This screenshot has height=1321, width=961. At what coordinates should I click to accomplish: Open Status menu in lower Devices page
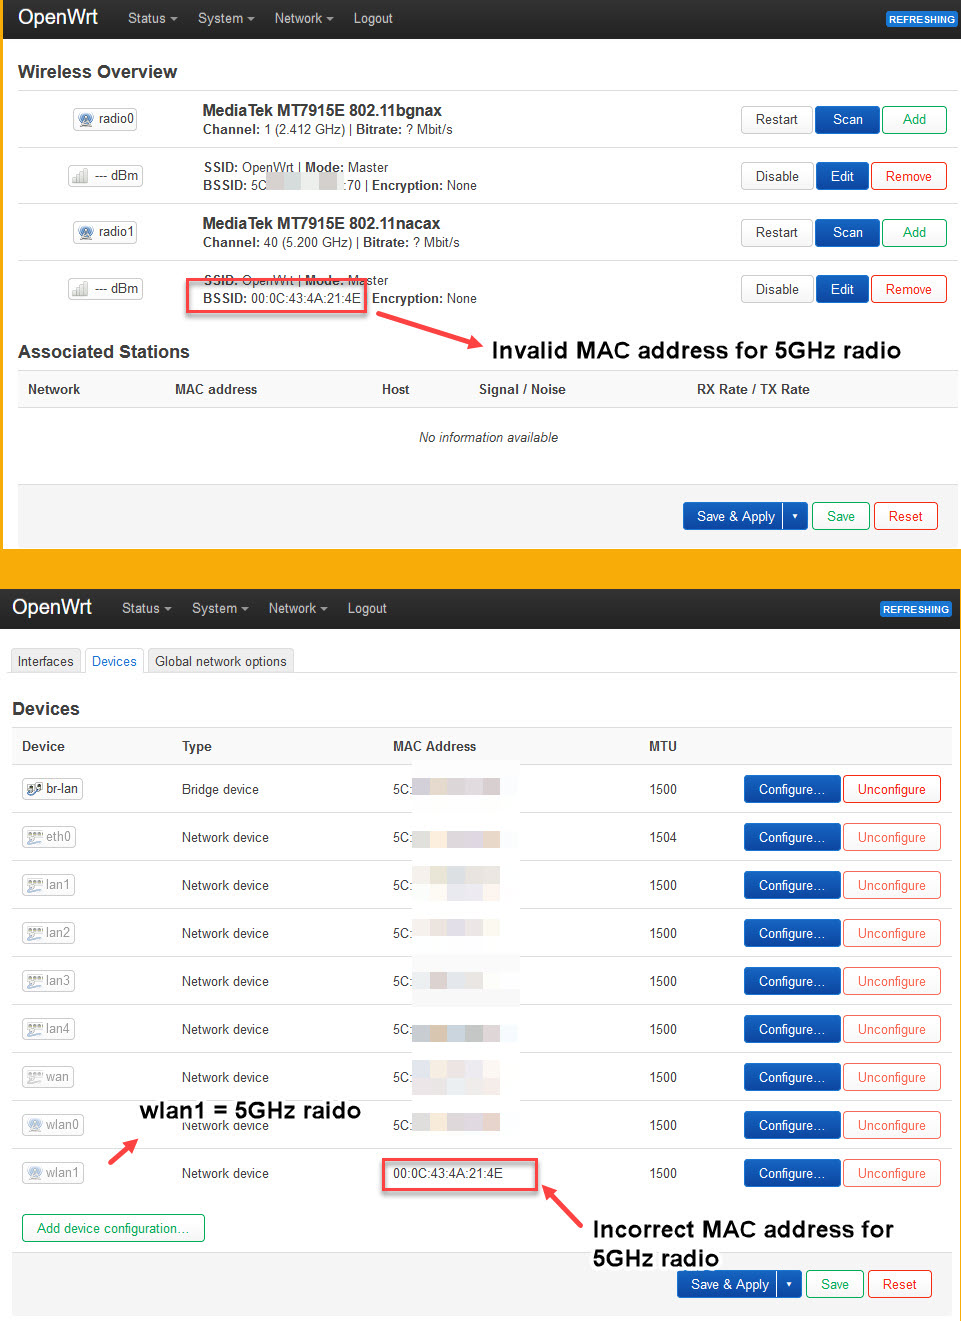146,608
